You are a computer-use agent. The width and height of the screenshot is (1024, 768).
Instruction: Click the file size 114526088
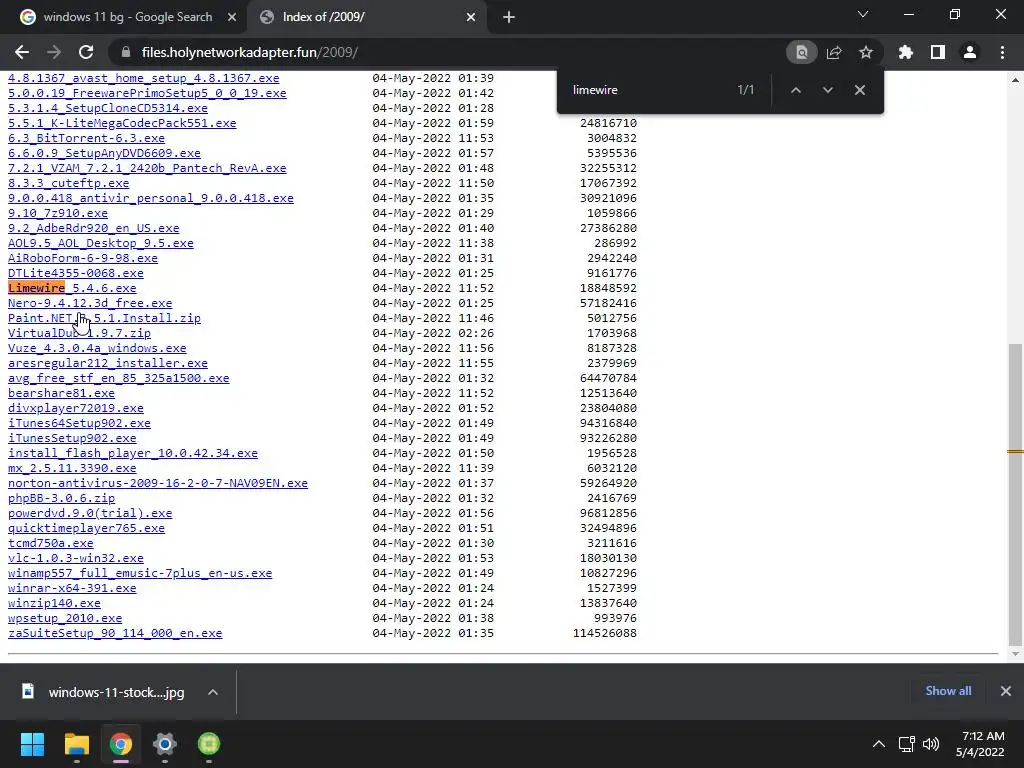(x=605, y=633)
